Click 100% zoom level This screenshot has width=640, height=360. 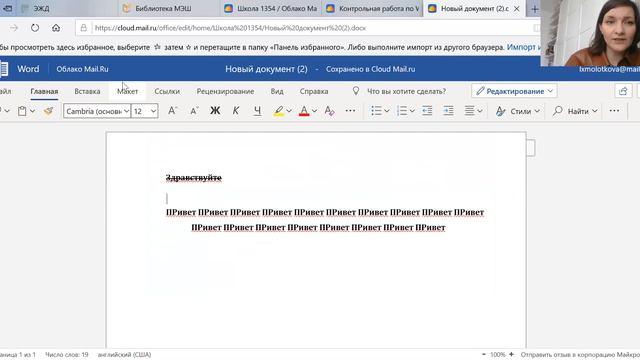tap(498, 354)
